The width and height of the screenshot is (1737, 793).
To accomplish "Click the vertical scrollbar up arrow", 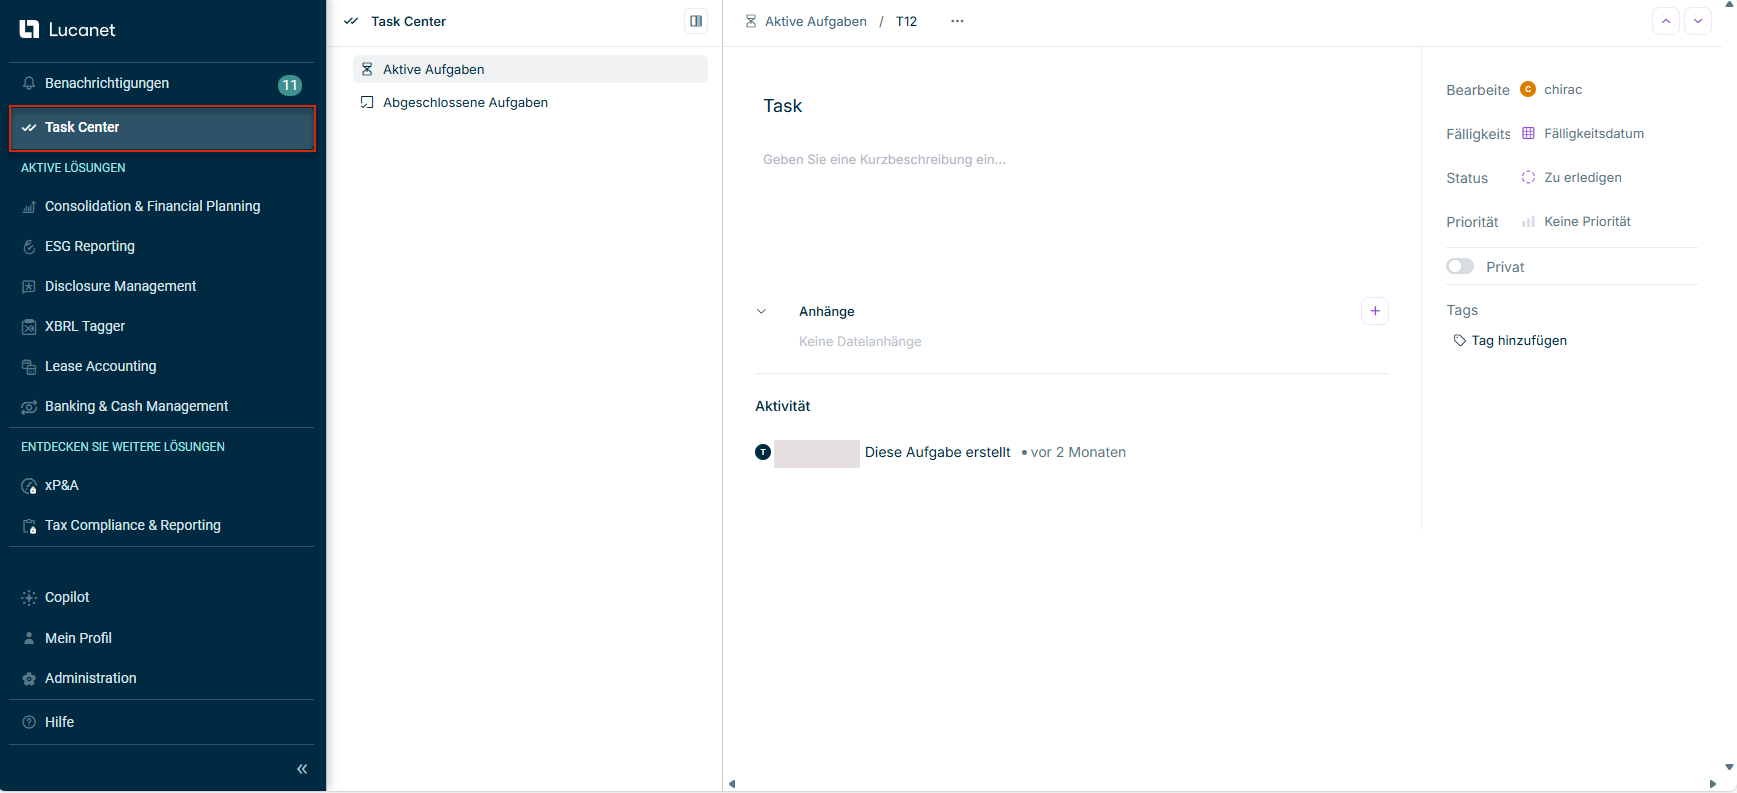I will click(x=1729, y=5).
